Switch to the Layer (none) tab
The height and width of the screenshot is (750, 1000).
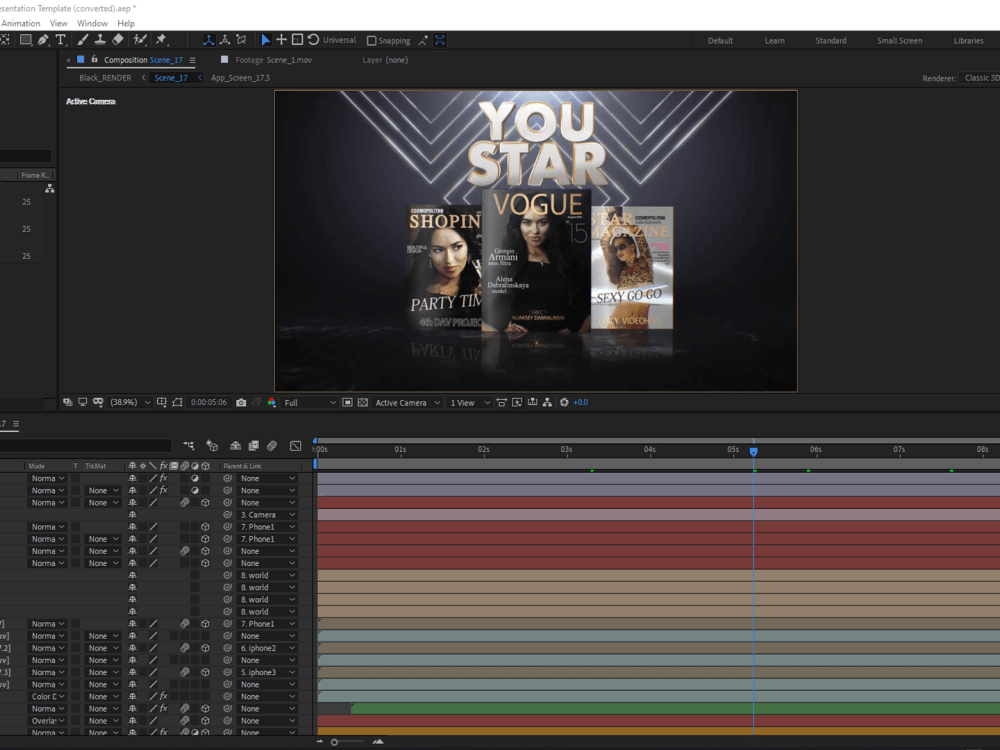[x=385, y=60]
